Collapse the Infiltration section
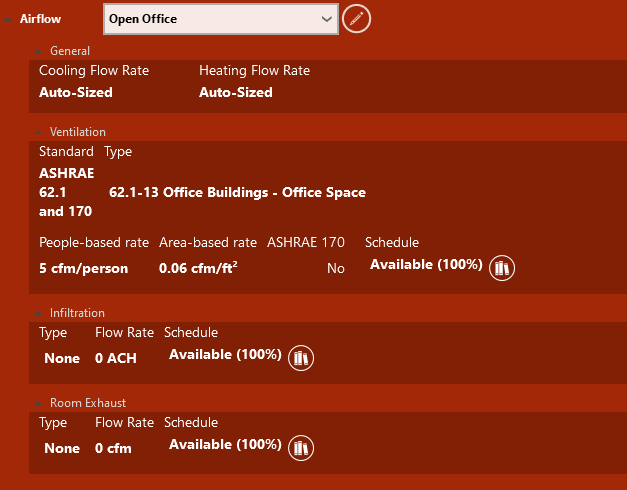Screen dimensions: 627x490 (x=38, y=313)
